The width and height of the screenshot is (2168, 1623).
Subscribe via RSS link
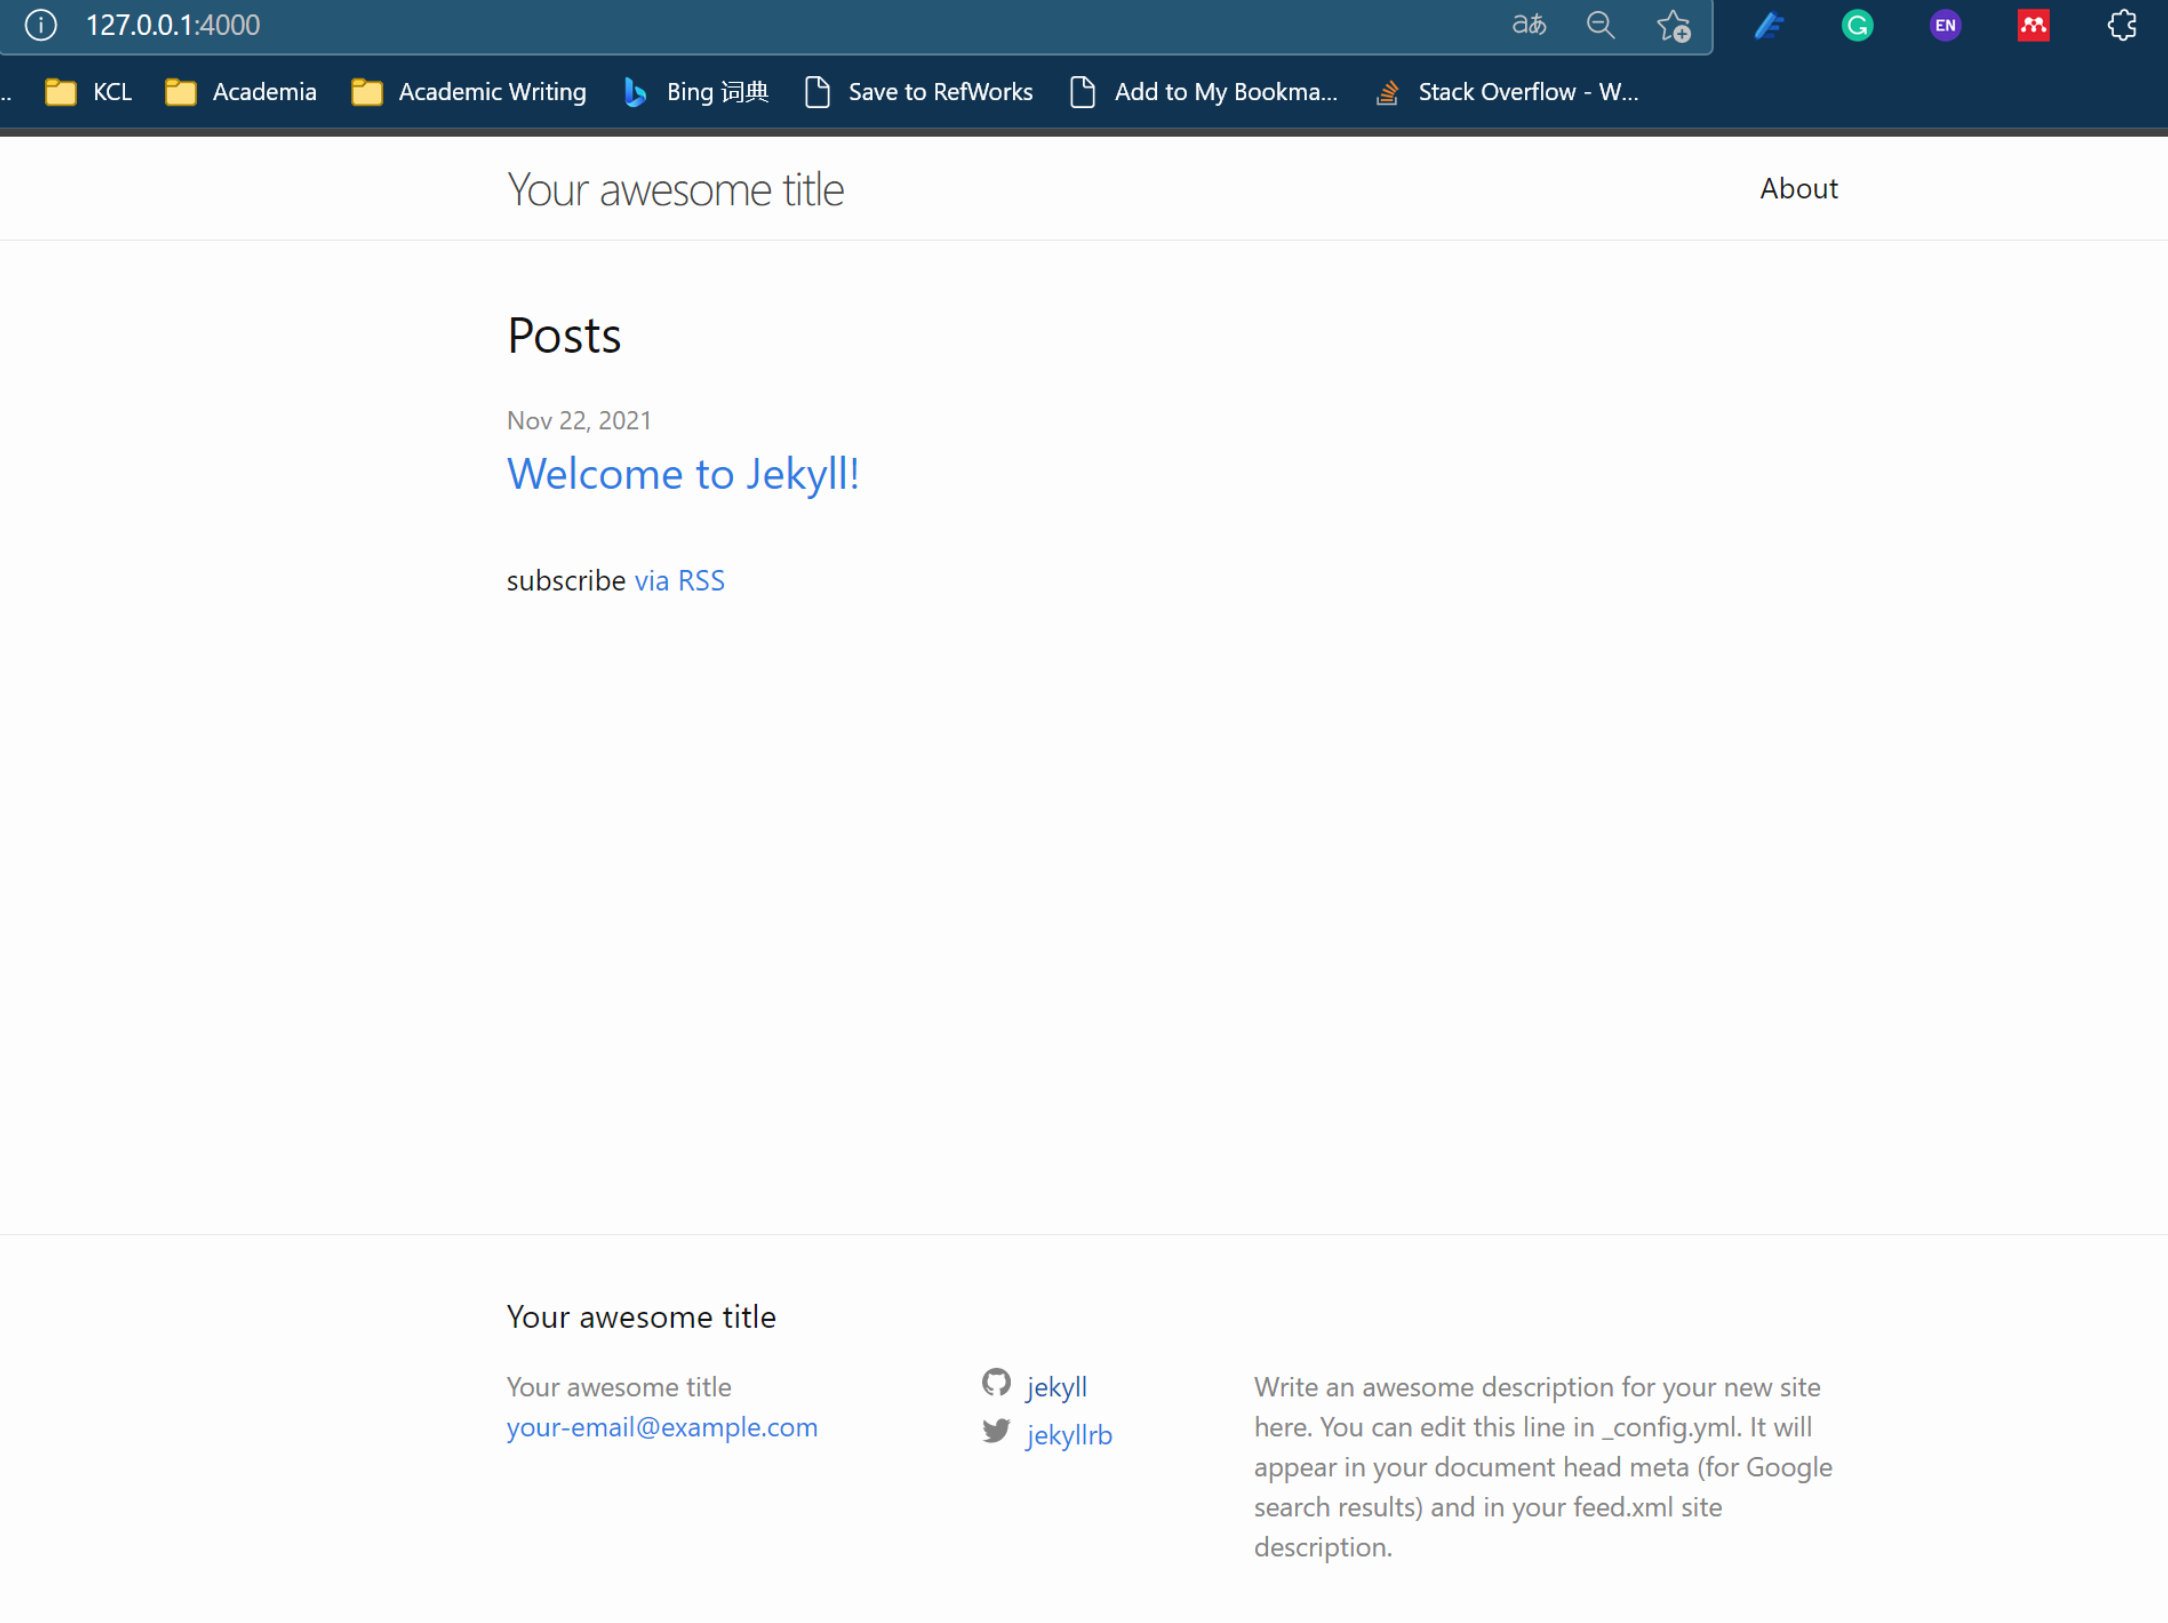click(680, 580)
